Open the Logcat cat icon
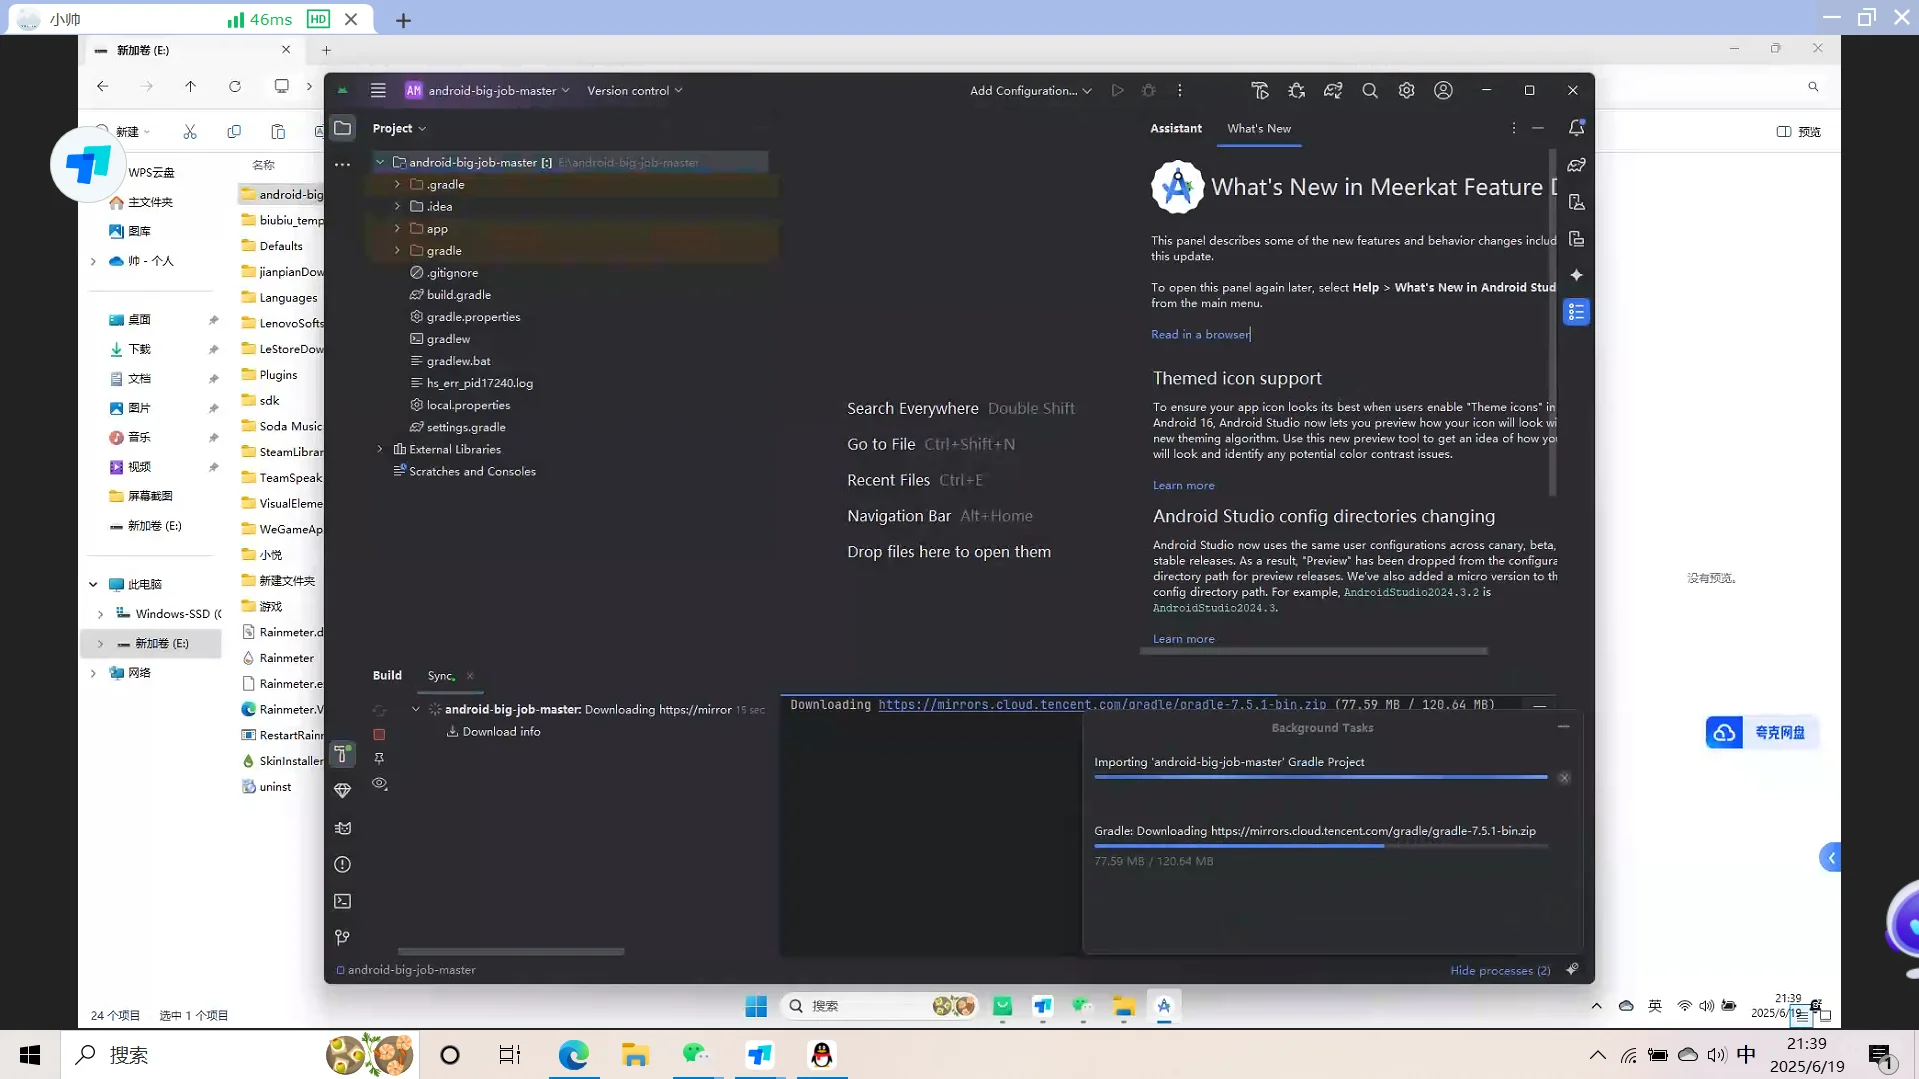The height and width of the screenshot is (1079, 1919). [343, 827]
